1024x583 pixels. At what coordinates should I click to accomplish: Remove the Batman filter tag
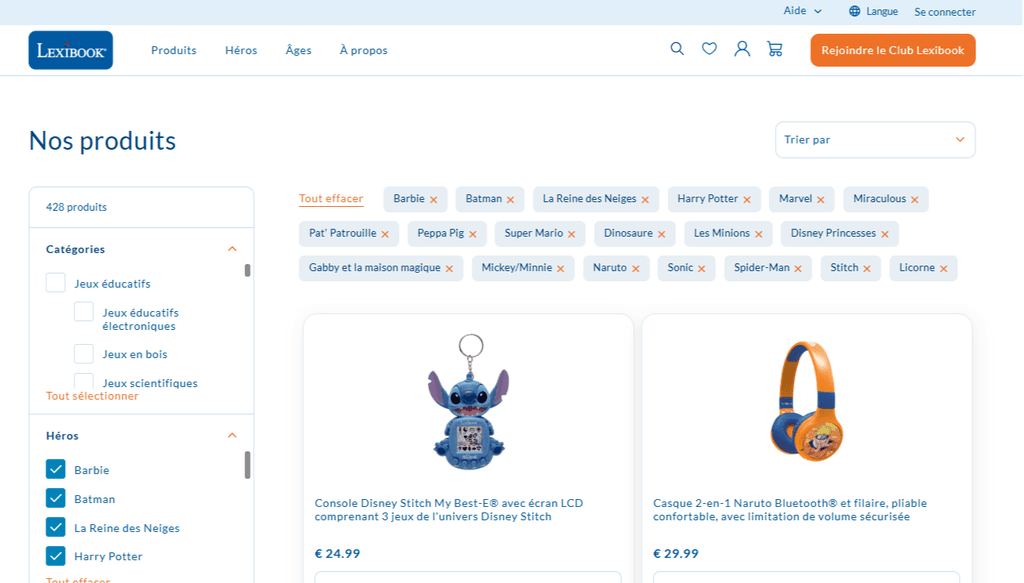coord(511,200)
